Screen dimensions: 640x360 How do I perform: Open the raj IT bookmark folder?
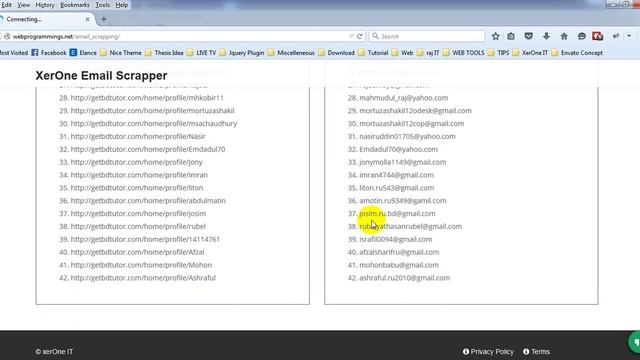point(428,53)
